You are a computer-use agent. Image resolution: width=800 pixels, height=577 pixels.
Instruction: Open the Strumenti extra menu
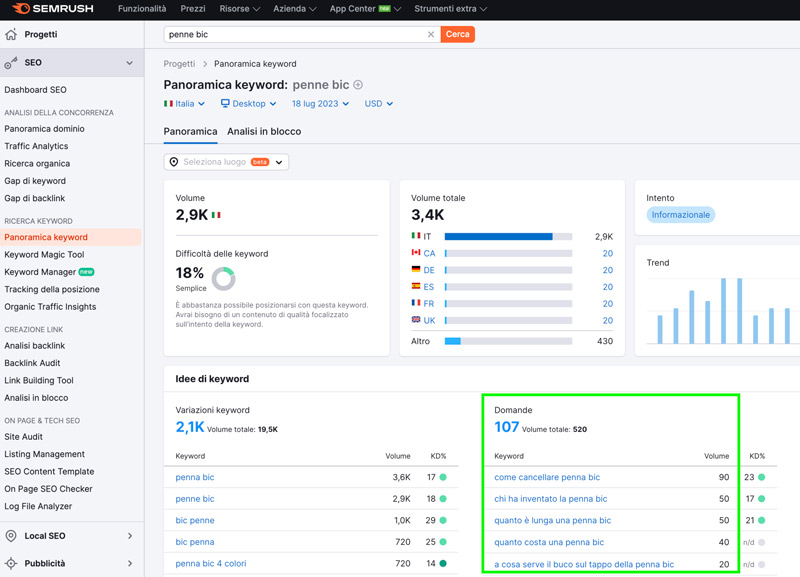click(x=451, y=9)
